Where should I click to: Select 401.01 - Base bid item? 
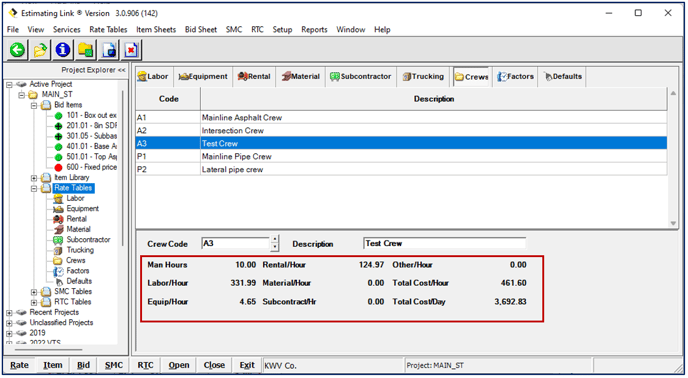91,146
